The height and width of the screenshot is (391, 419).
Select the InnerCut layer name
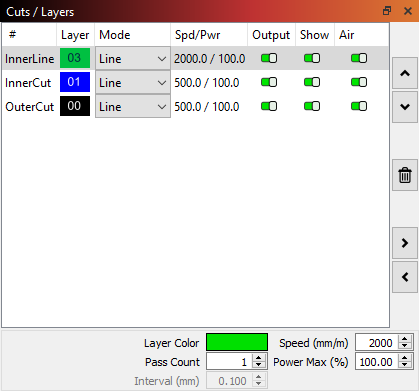click(28, 83)
